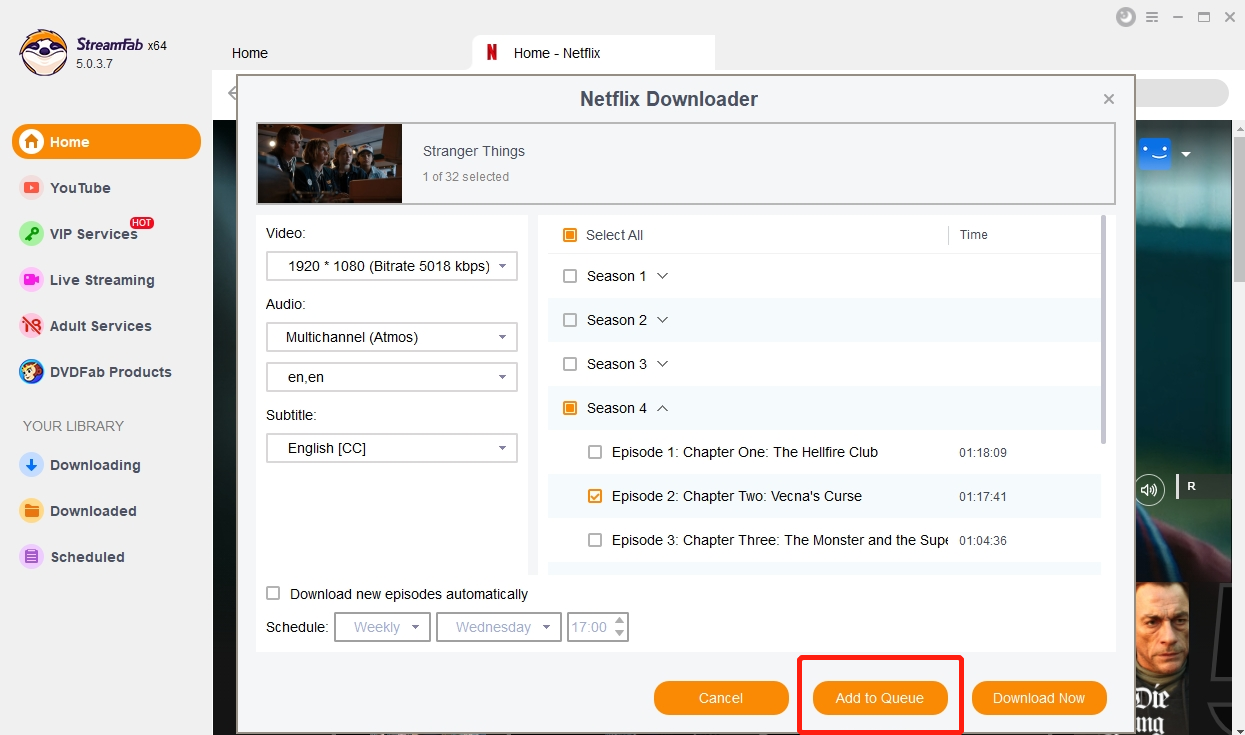Click Download Now button
The image size is (1245, 735).
(x=1039, y=698)
